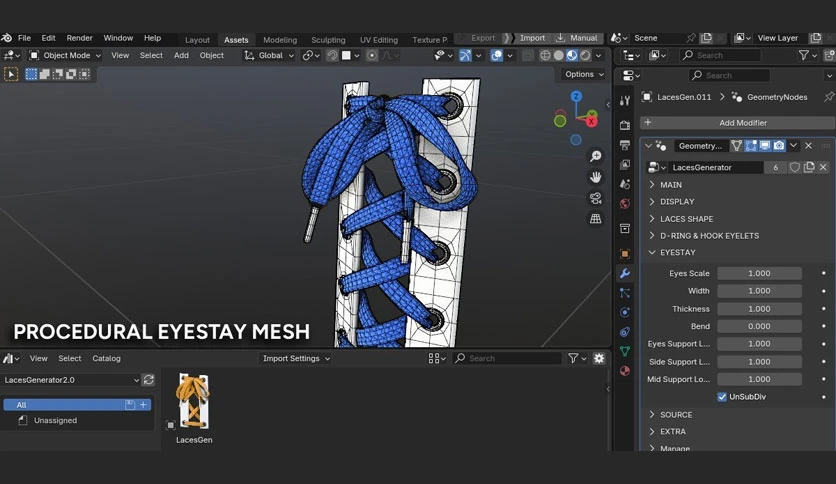Viewport: 836px width, 484px height.
Task: Pin the LacesGen.011 properties context
Action: pyautogui.click(x=829, y=97)
